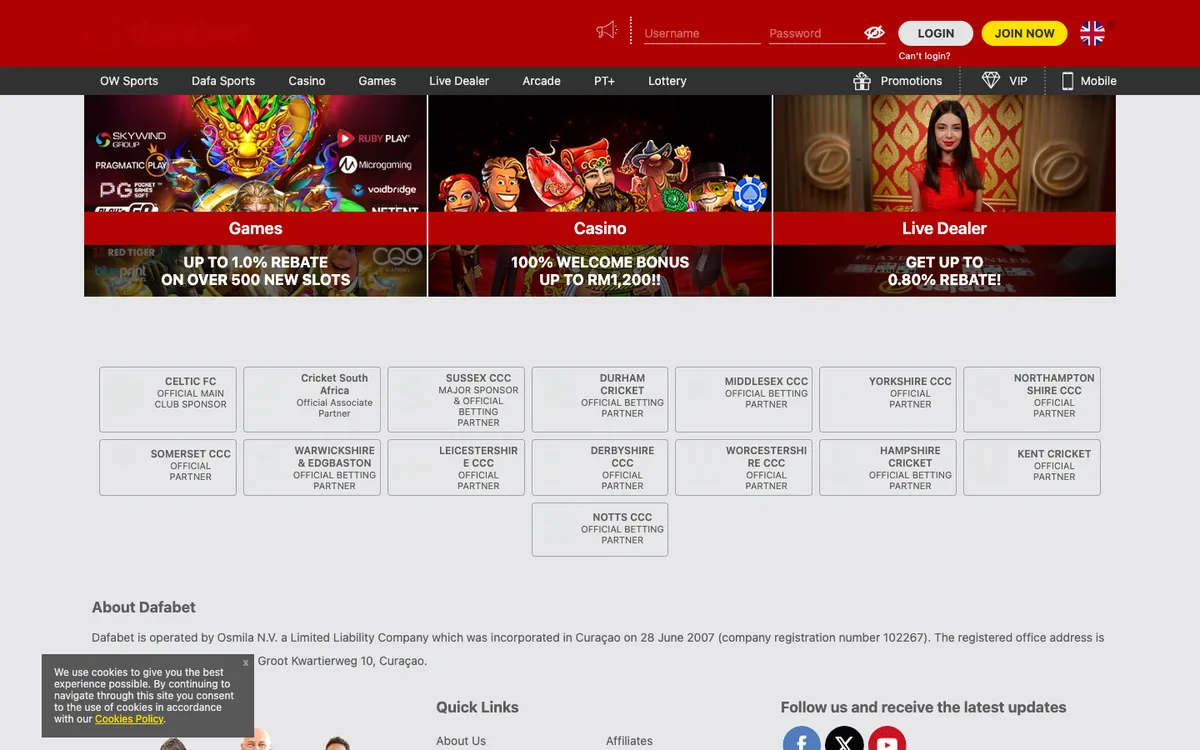
Task: Select the Northamptonshire CCC partner card
Action: 1032,399
